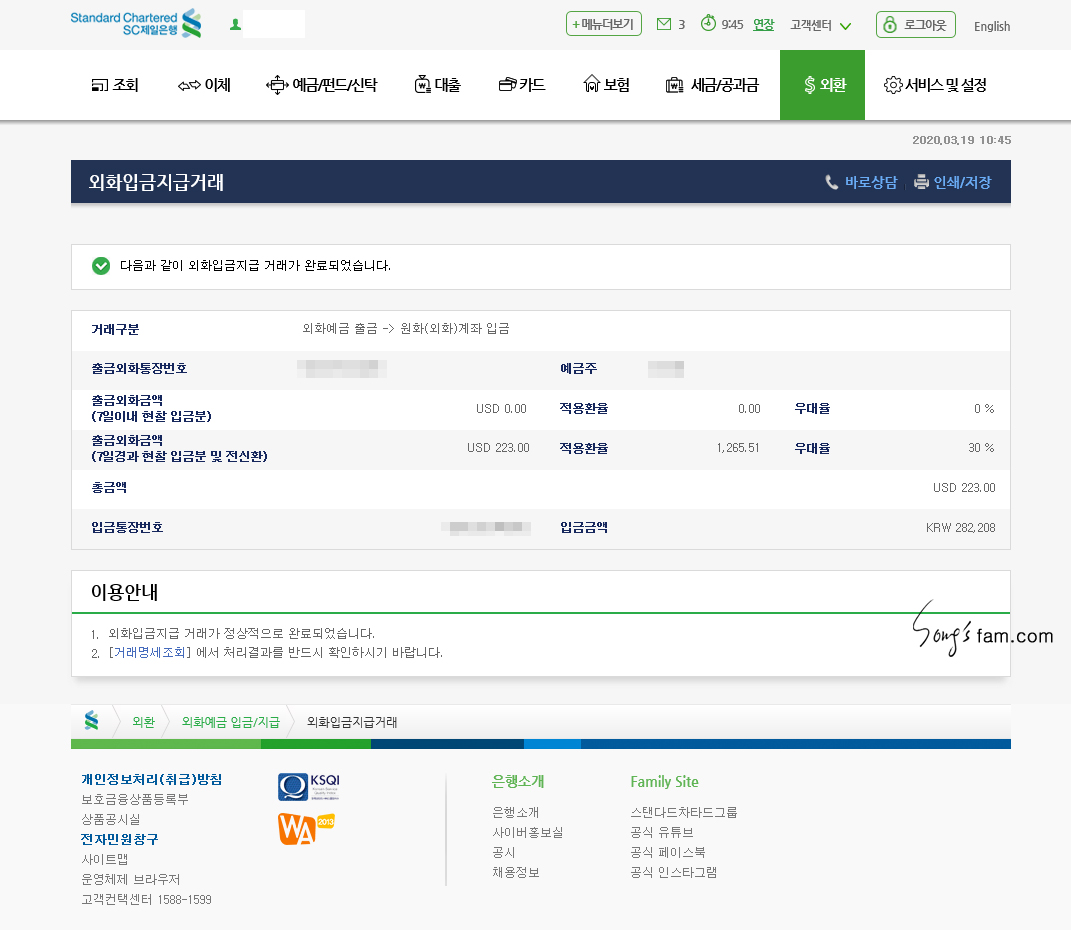This screenshot has height=930, width=1071.
Task: Click the KSQI certification badge
Action: coord(309,787)
